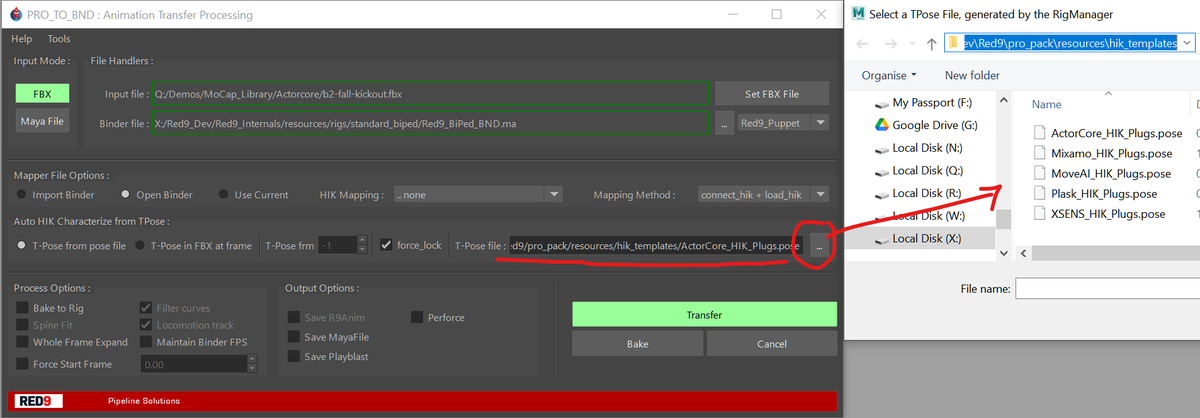
Task: Enable the Force Start Frame checkbox
Action: pos(22,364)
